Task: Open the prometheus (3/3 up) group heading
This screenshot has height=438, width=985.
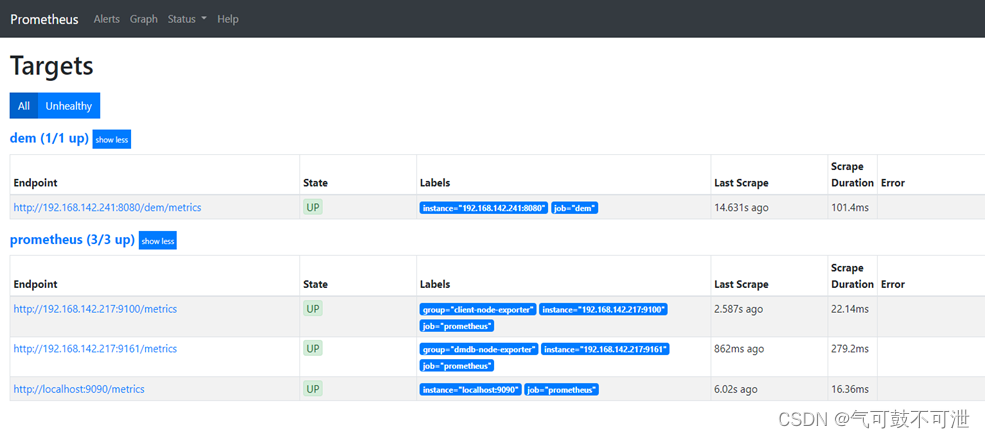Action: click(72, 240)
